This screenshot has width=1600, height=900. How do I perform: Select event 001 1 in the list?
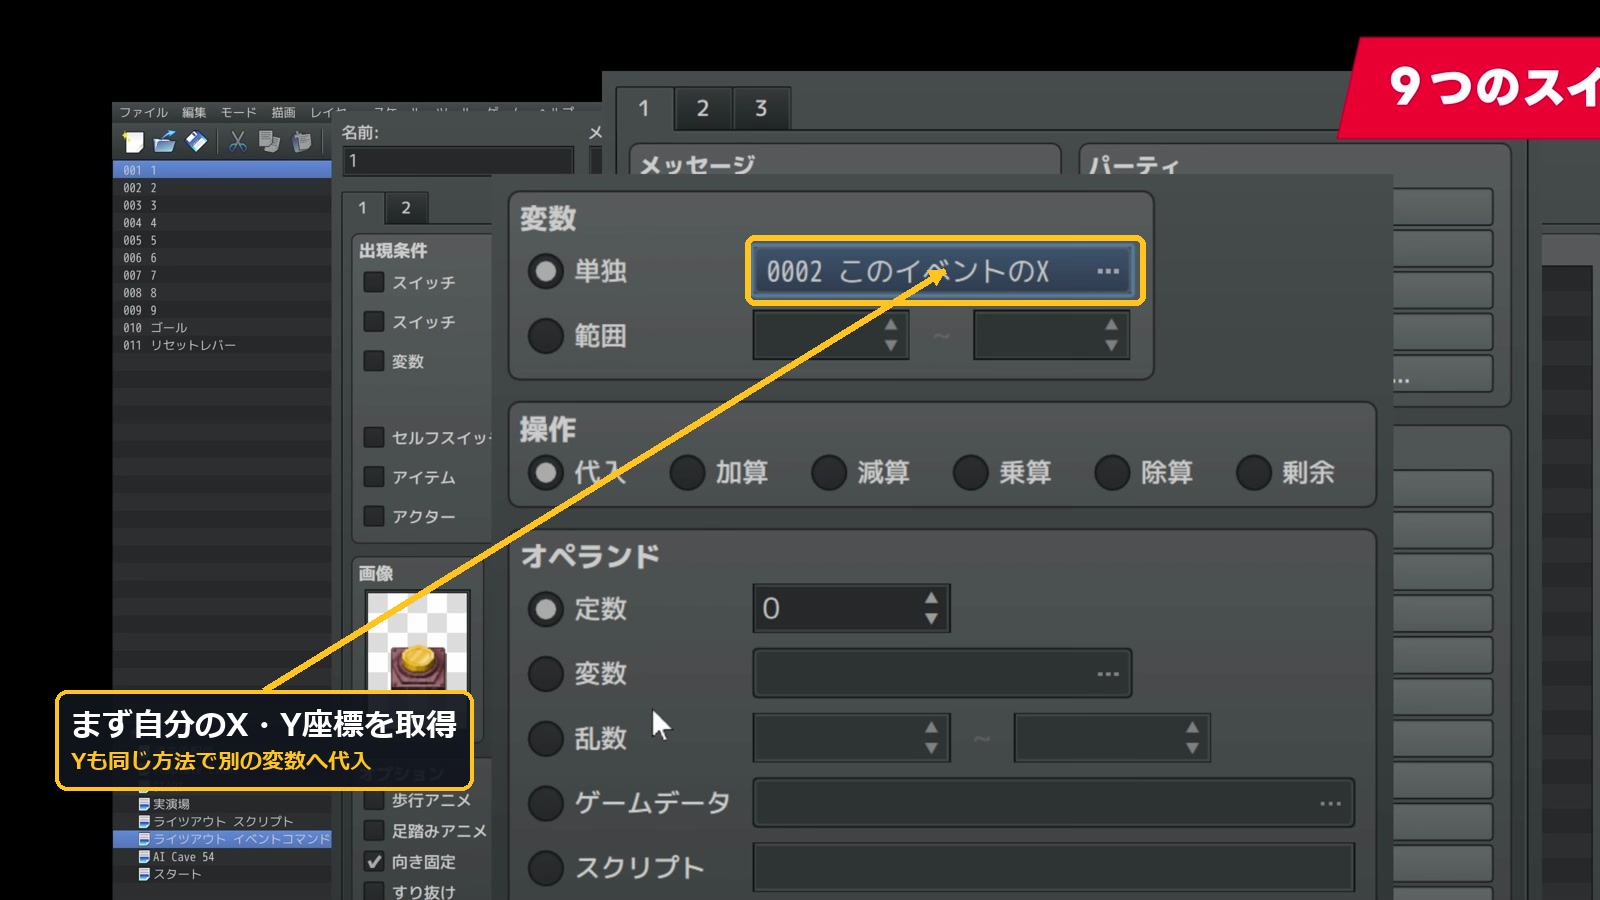[x=222, y=170]
